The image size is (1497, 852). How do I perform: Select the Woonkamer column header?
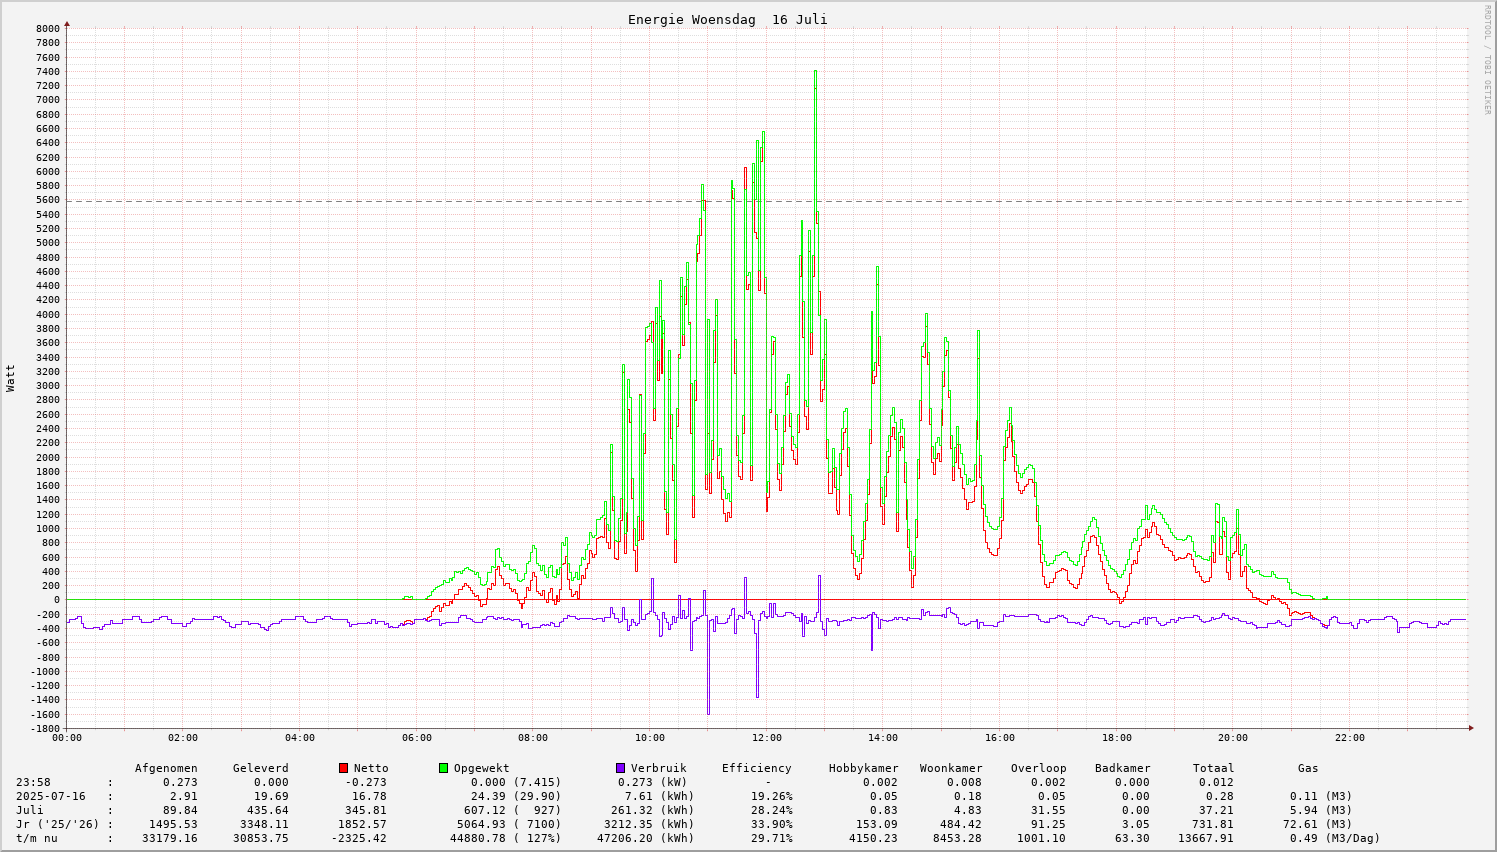951,768
